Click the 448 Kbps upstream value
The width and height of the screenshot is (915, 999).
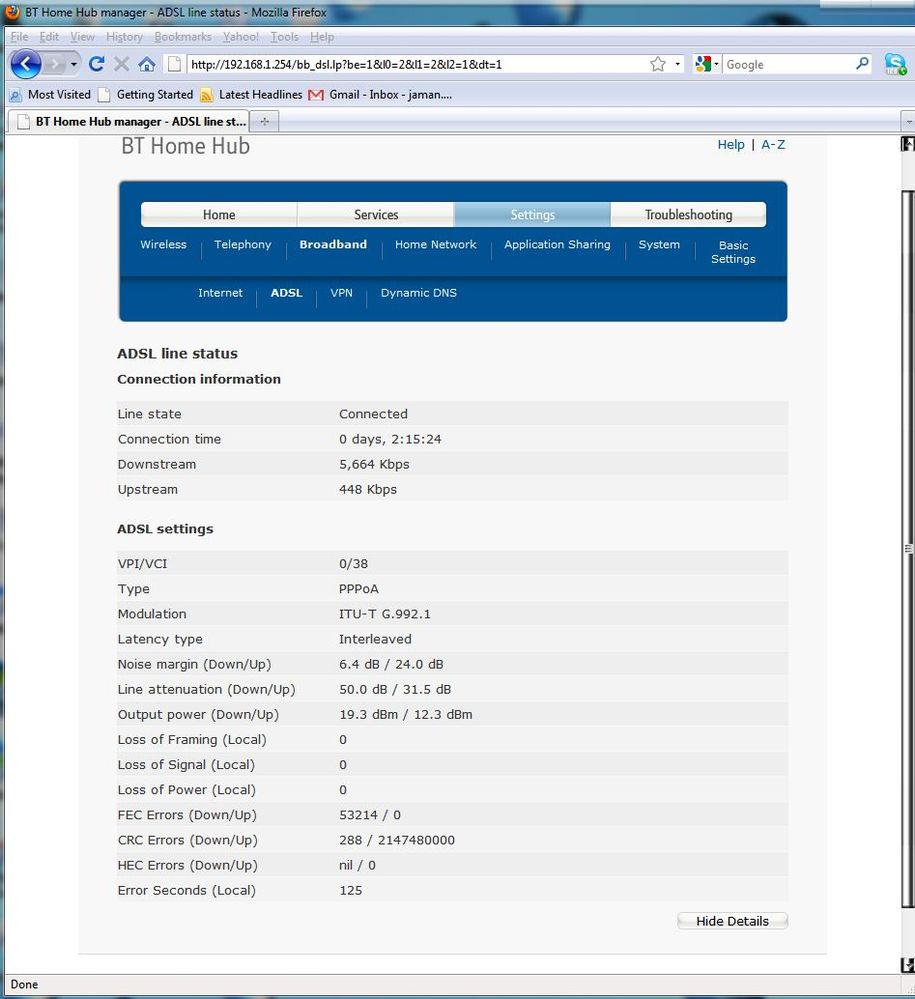368,490
